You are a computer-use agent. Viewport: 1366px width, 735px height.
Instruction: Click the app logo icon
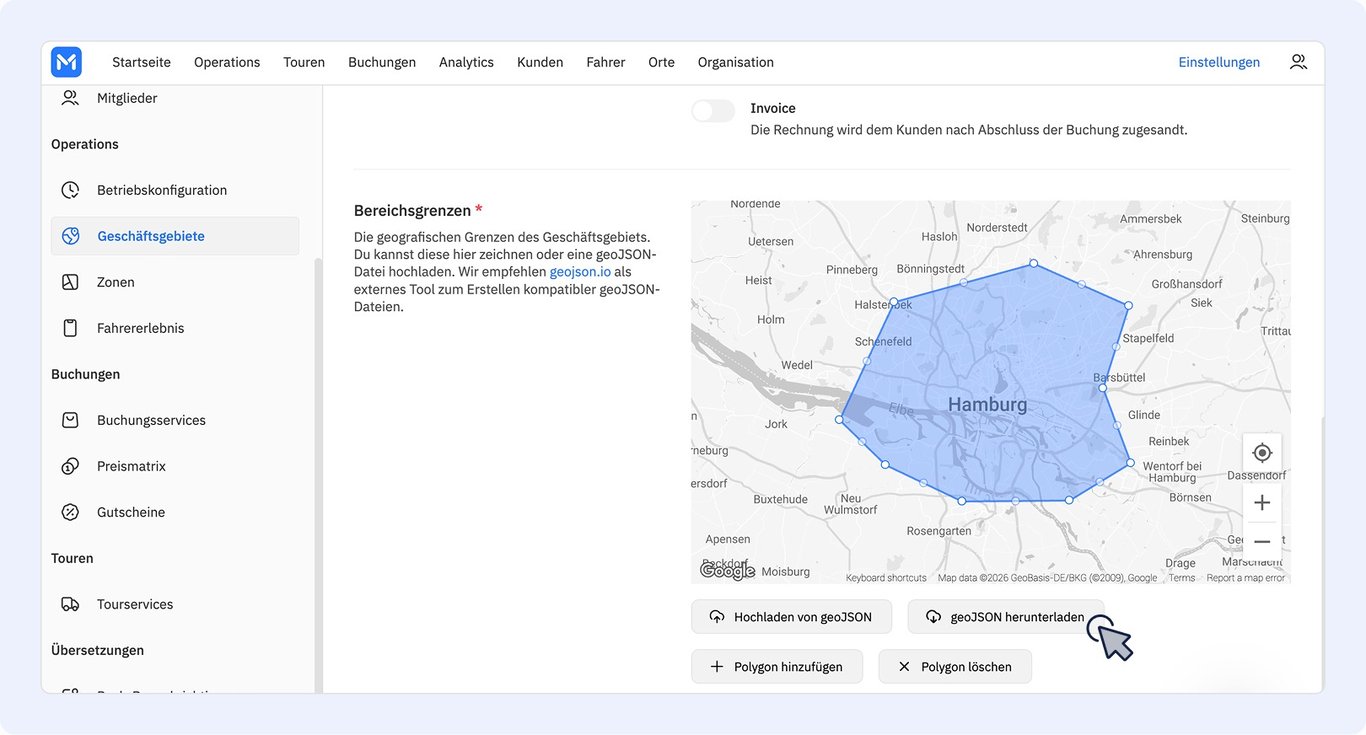tap(67, 62)
